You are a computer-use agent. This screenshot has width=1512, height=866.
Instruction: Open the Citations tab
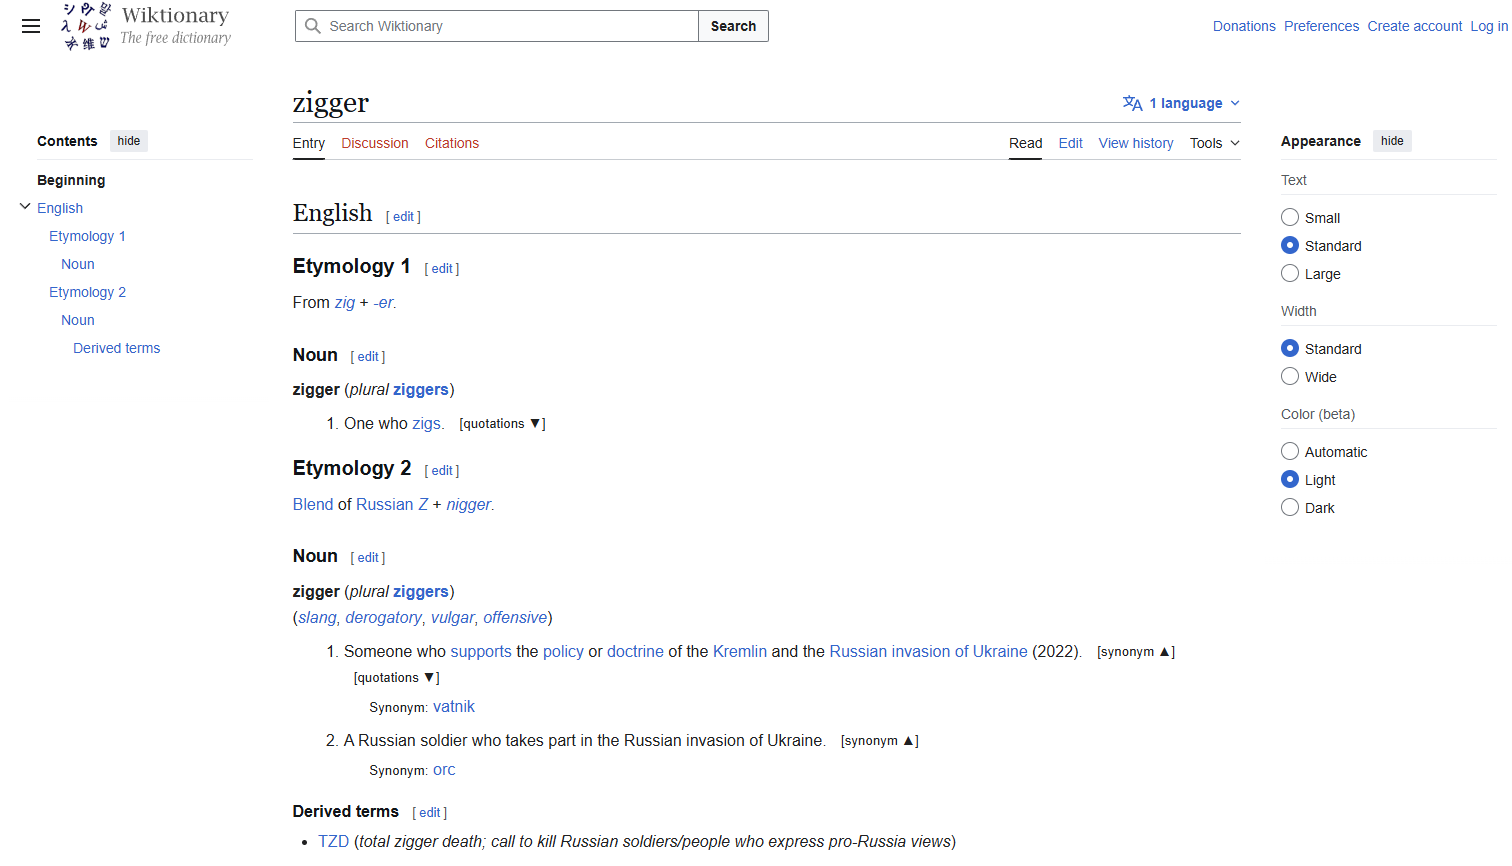[452, 143]
